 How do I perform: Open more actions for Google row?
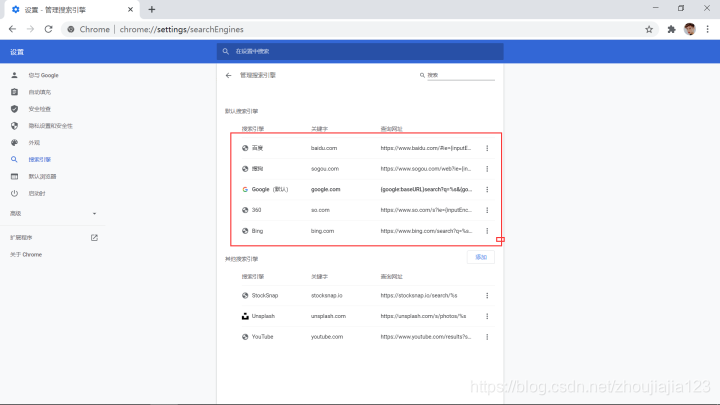coord(487,189)
